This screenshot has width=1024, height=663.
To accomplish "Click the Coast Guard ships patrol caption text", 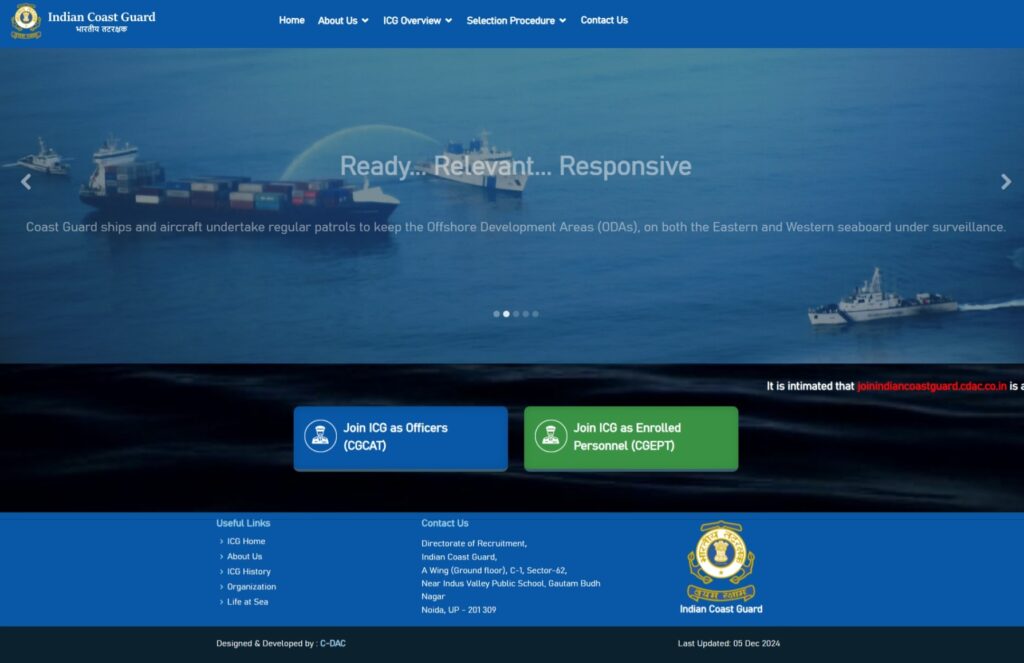I will (515, 227).
